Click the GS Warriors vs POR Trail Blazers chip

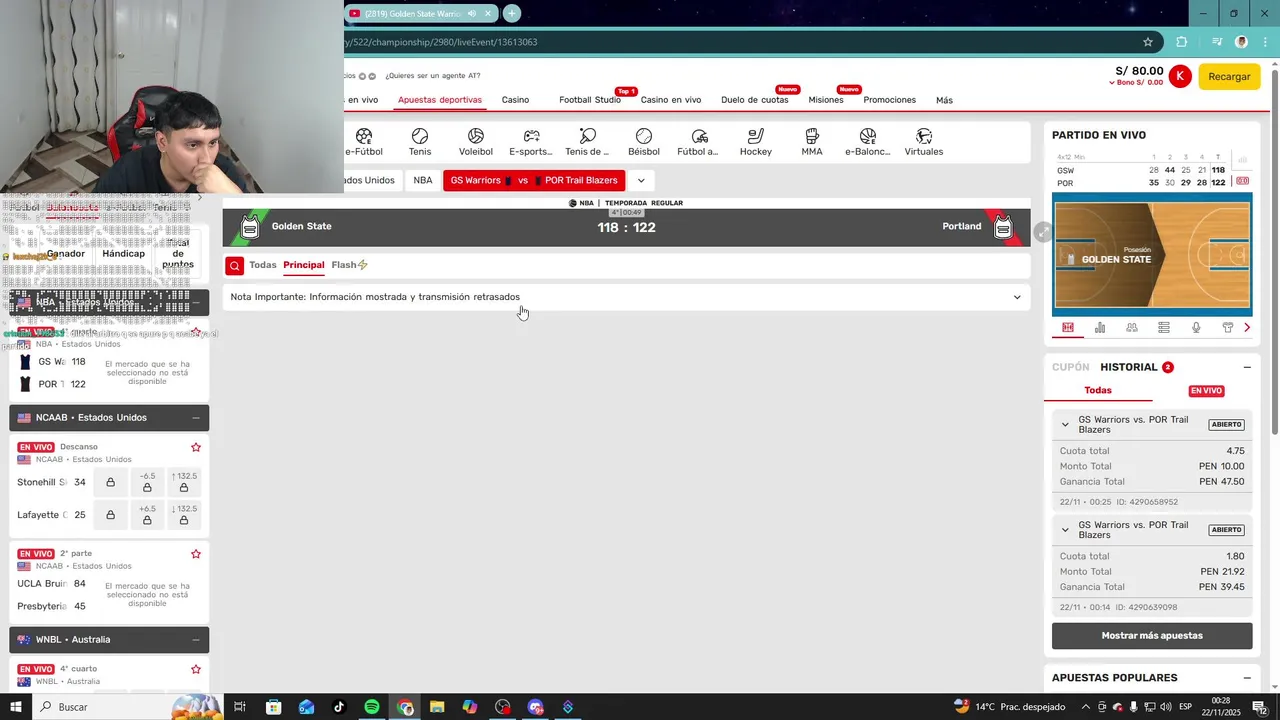click(x=534, y=181)
